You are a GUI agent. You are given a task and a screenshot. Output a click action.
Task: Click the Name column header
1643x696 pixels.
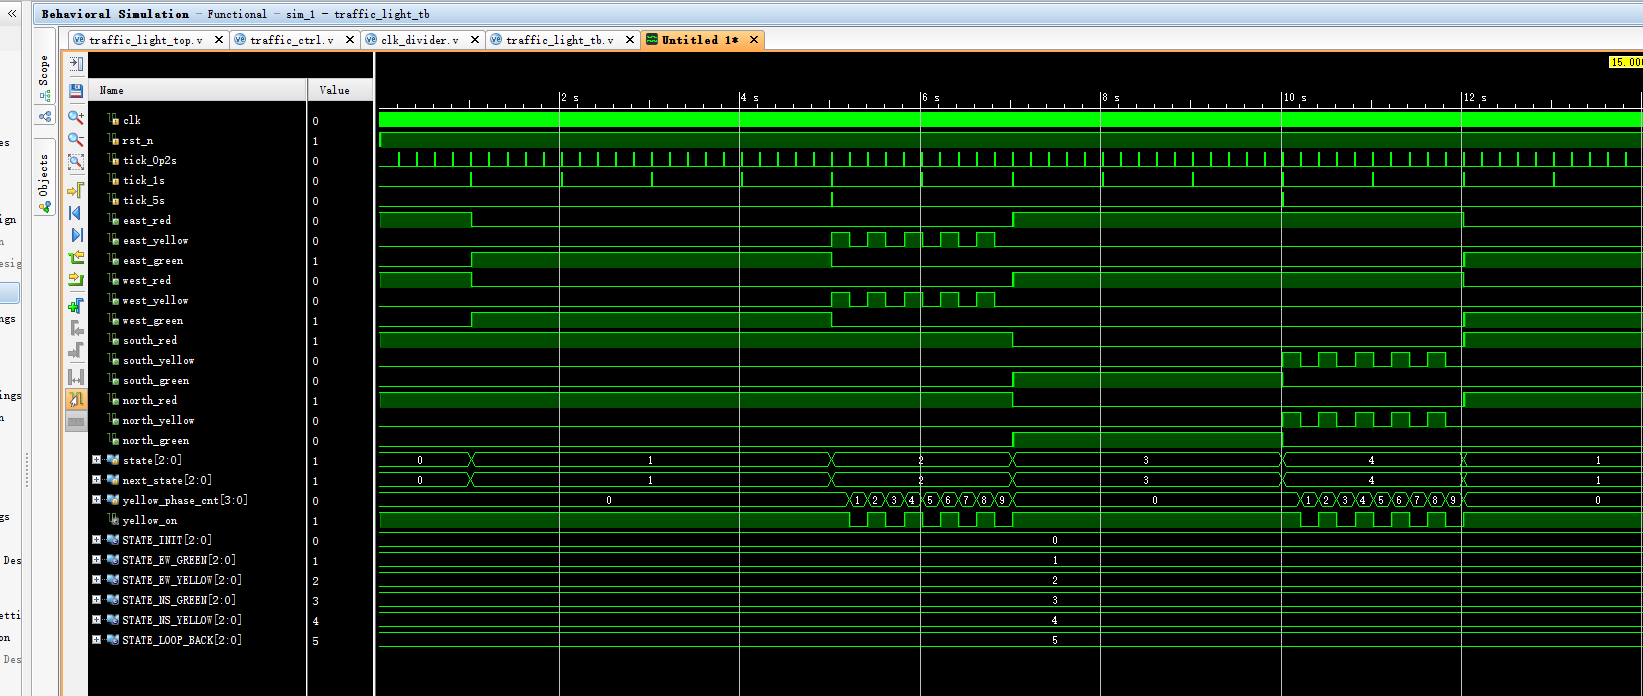click(x=197, y=90)
